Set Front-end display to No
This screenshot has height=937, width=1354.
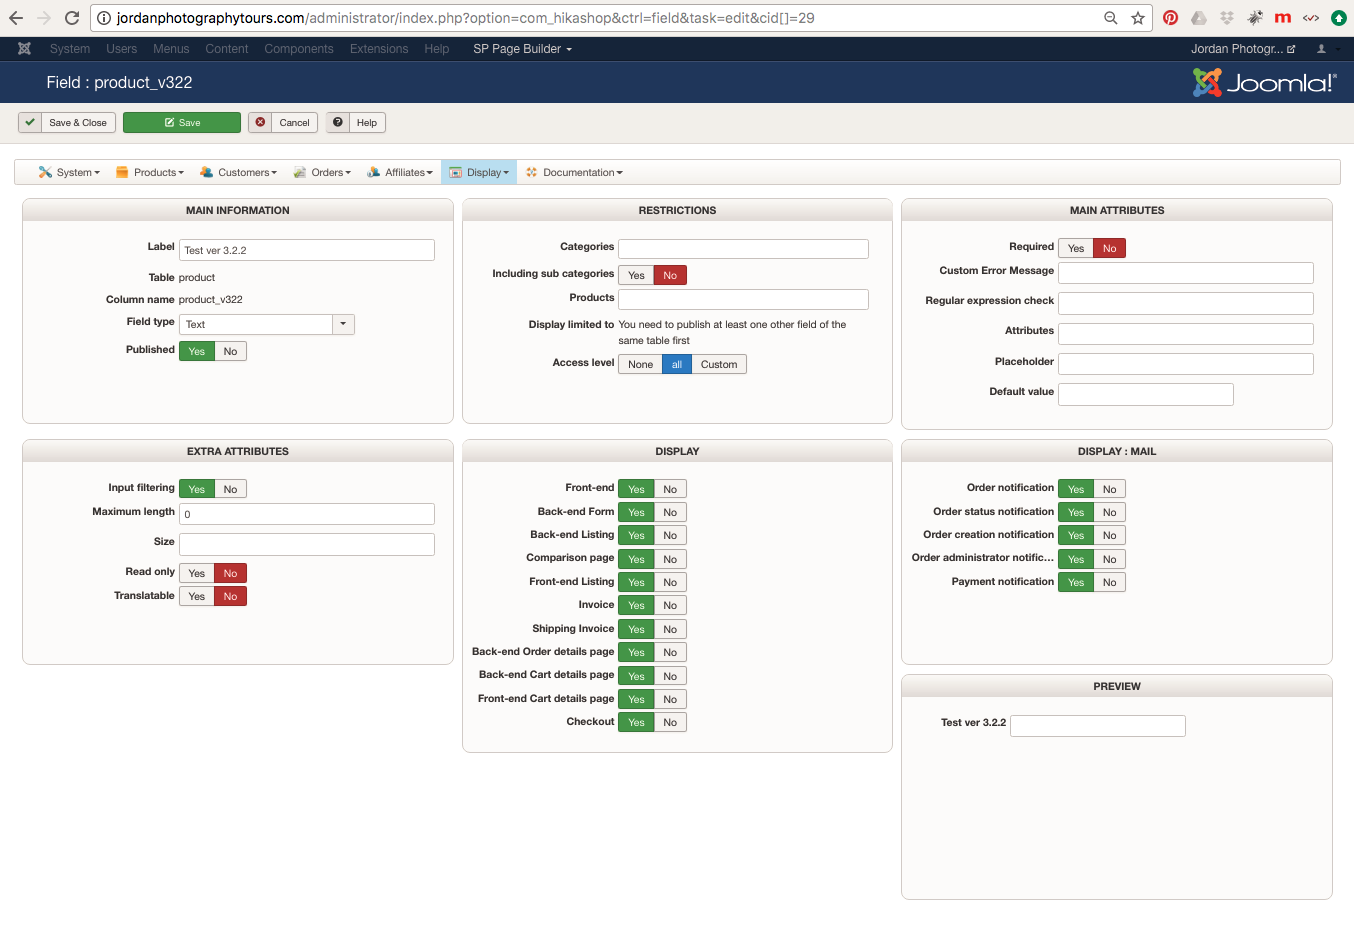pos(670,489)
